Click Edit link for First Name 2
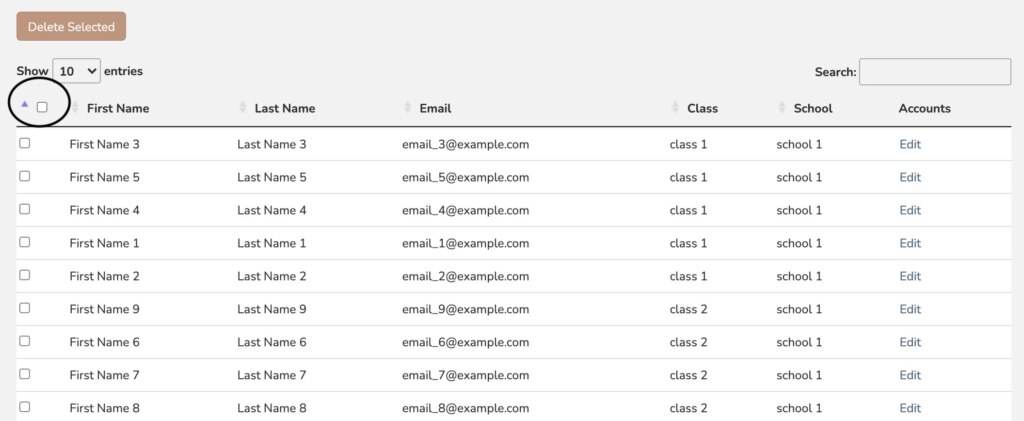The height and width of the screenshot is (421, 1024). pos(910,276)
